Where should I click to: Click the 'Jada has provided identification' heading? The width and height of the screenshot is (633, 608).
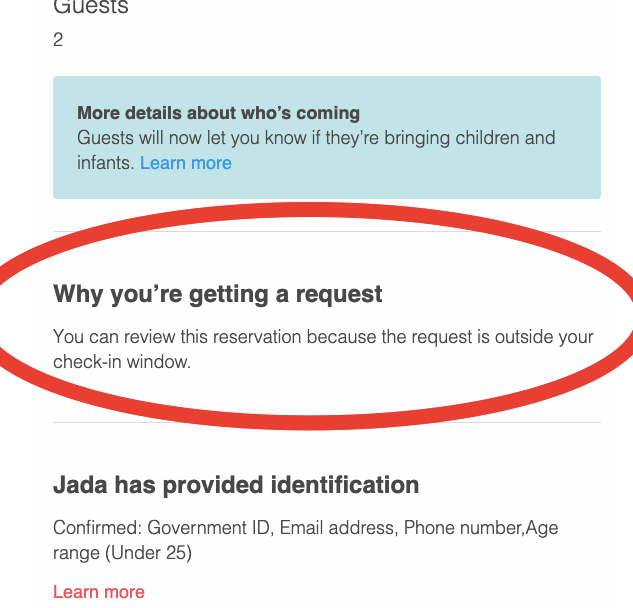(235, 486)
